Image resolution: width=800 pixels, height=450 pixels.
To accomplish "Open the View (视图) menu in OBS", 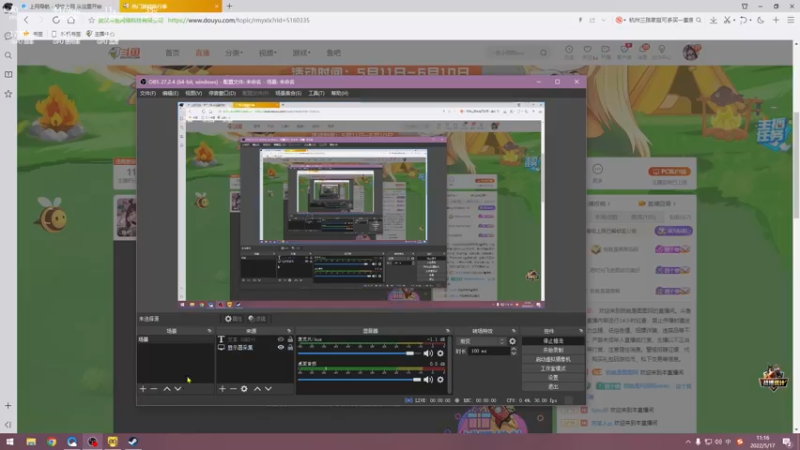I will tap(193, 93).
